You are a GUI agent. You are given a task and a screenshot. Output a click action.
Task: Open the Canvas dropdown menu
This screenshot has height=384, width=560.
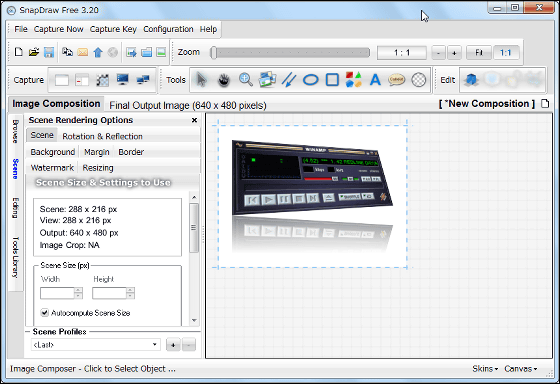coord(520,369)
